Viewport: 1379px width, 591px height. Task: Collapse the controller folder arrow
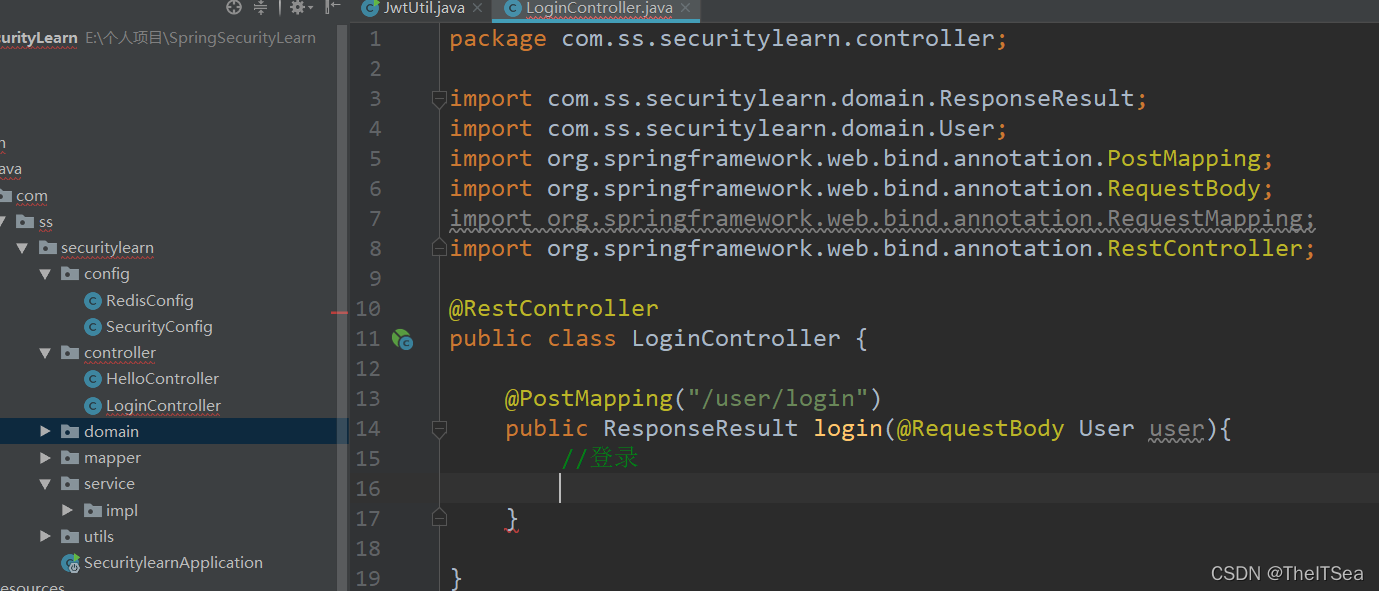pyautogui.click(x=45, y=352)
